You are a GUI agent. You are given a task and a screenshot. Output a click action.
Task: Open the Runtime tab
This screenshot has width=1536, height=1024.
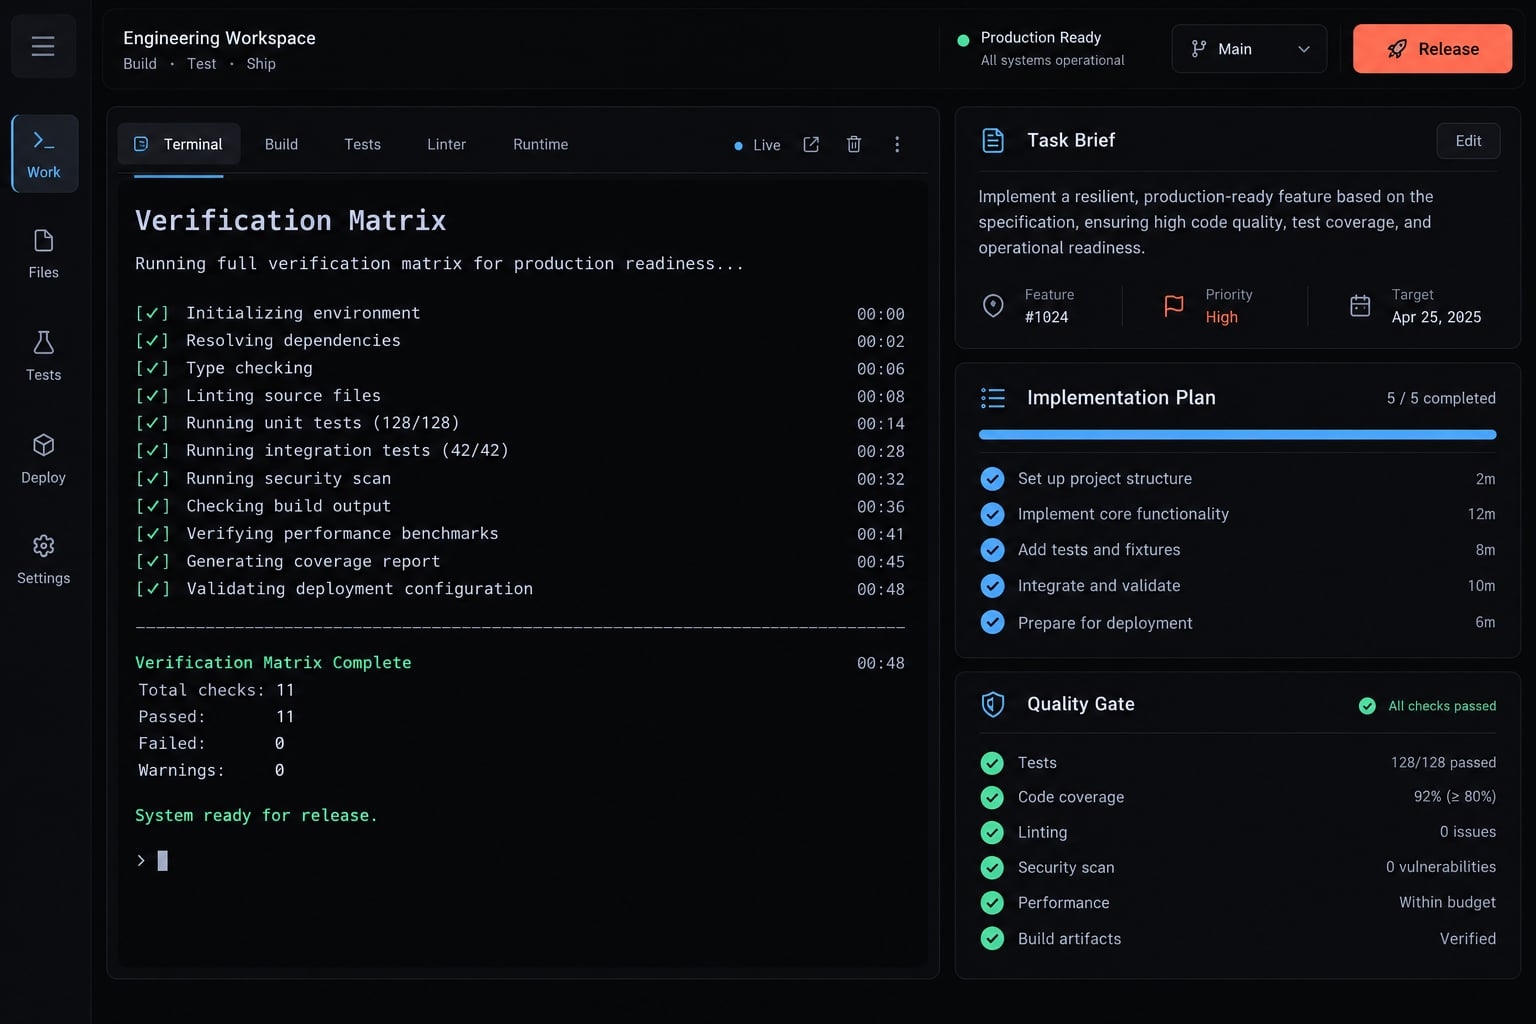pos(540,144)
